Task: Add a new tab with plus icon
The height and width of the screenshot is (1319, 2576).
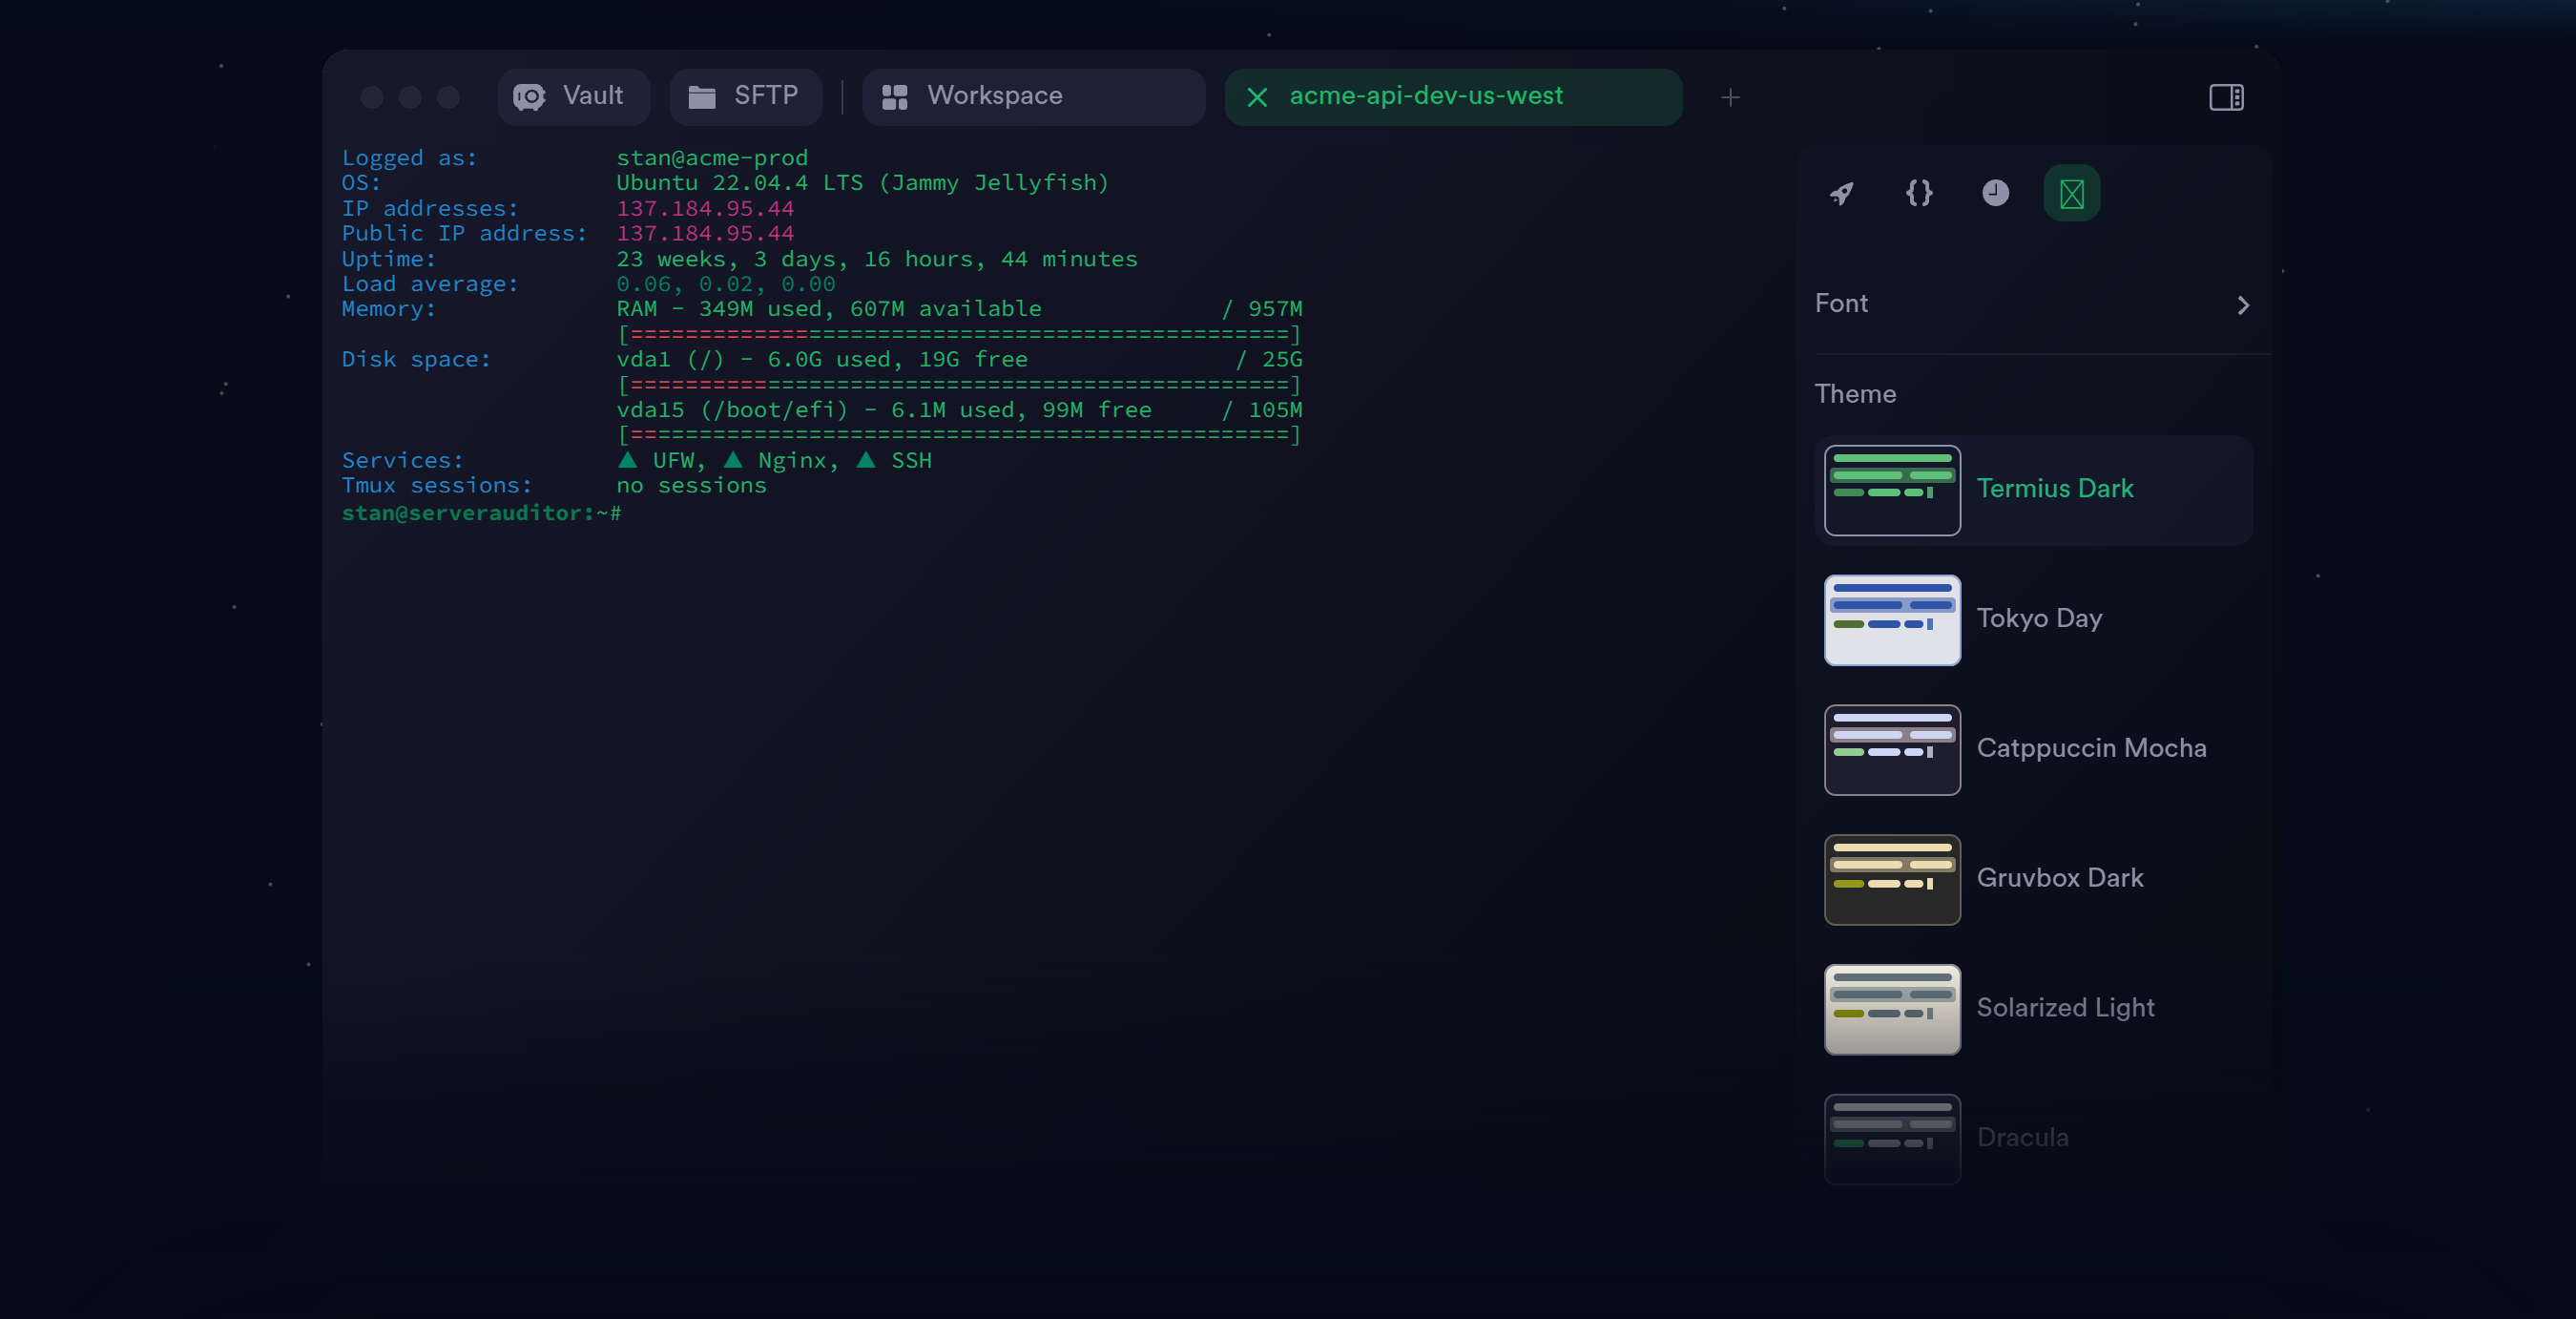Action: click(1730, 97)
